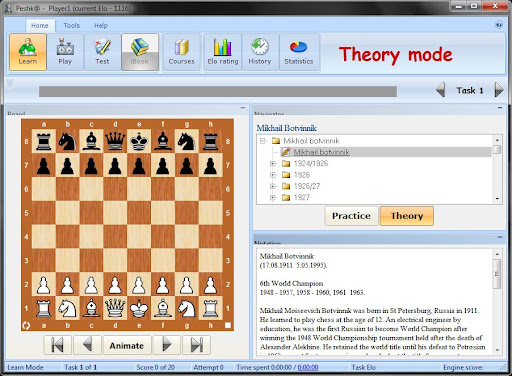This screenshot has width=512, height=376.
Task: Minimize the Board panel
Action: click(243, 108)
